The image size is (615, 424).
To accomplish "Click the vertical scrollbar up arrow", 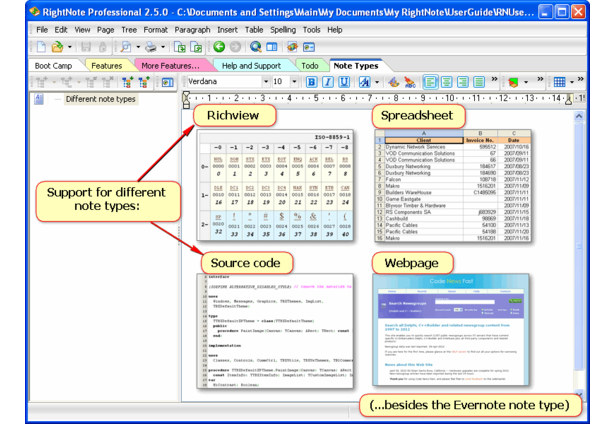I will 579,116.
